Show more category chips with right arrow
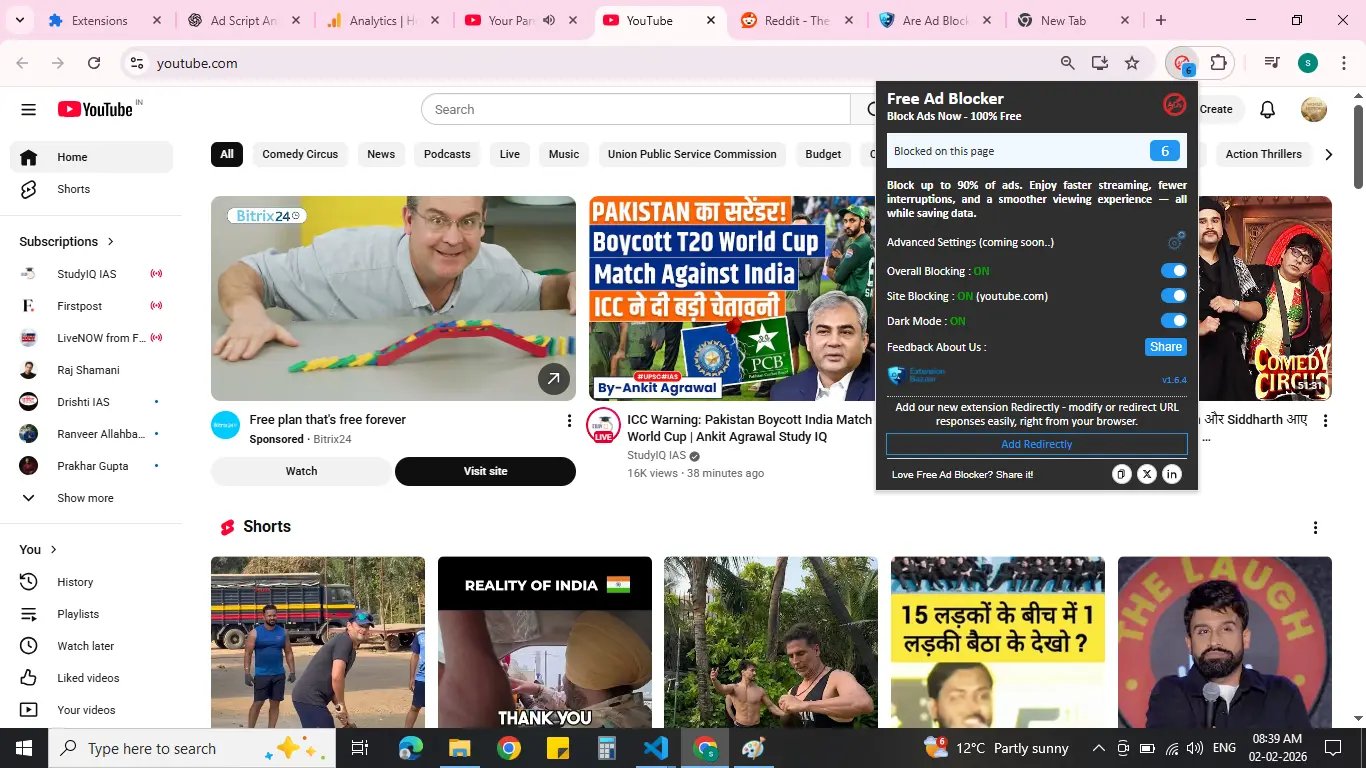The height and width of the screenshot is (768, 1366). [1328, 154]
